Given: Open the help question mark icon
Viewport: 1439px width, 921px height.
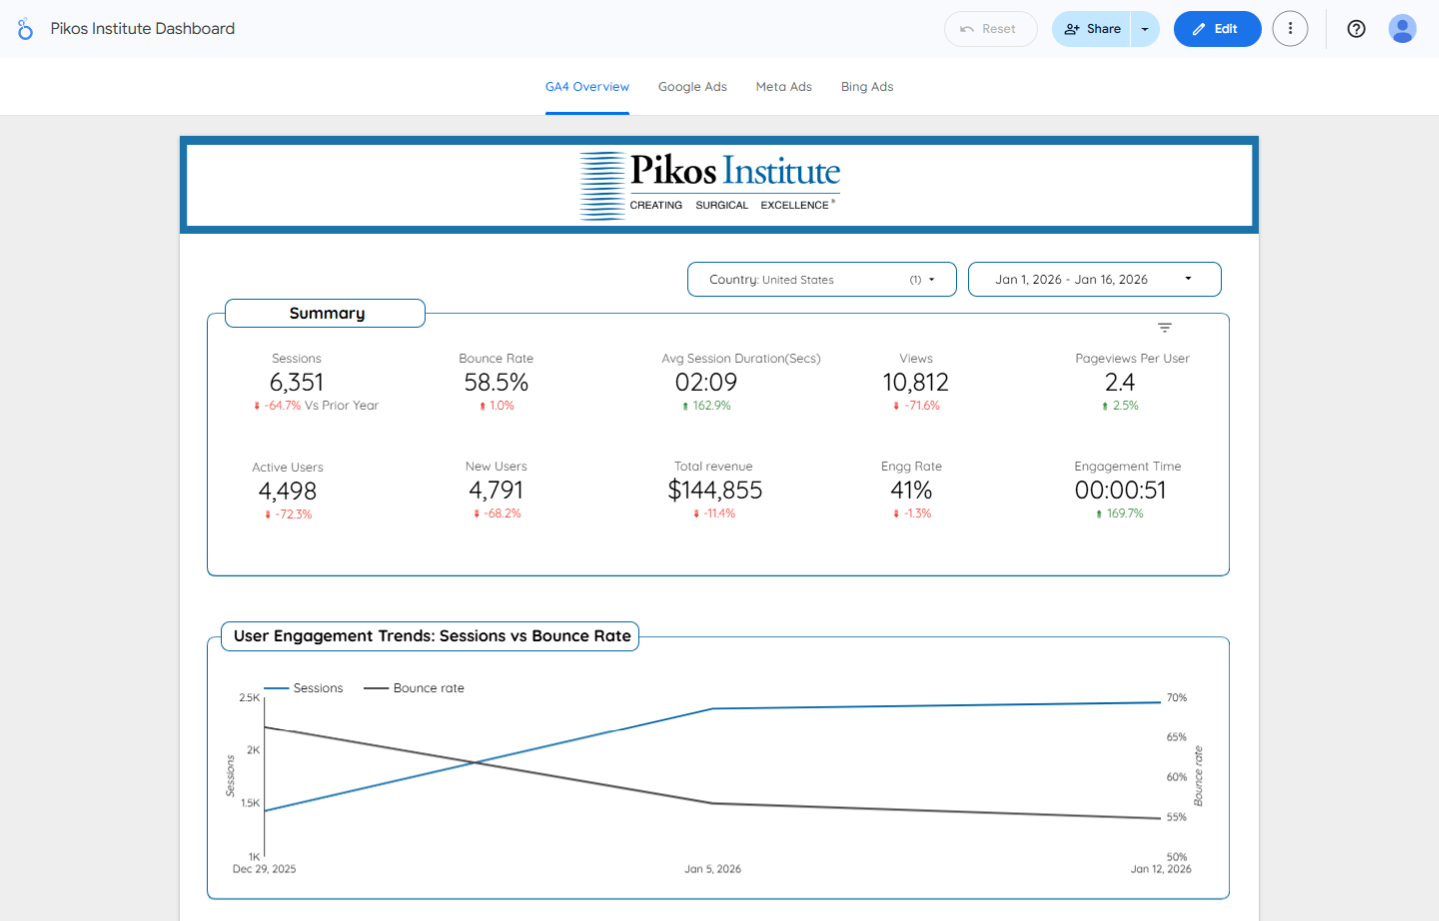Looking at the screenshot, I should coord(1356,29).
